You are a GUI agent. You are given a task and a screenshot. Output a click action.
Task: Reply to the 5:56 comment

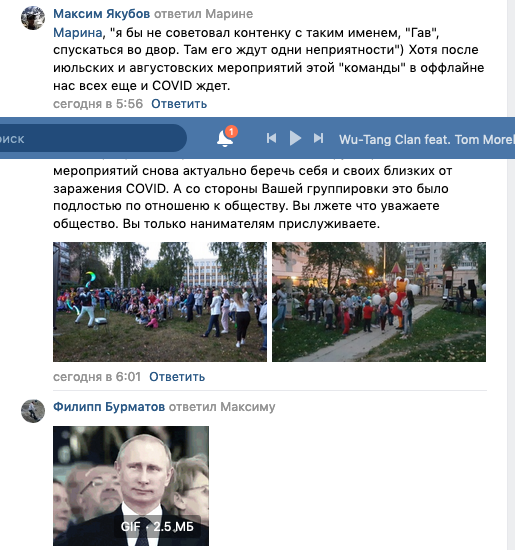(179, 104)
